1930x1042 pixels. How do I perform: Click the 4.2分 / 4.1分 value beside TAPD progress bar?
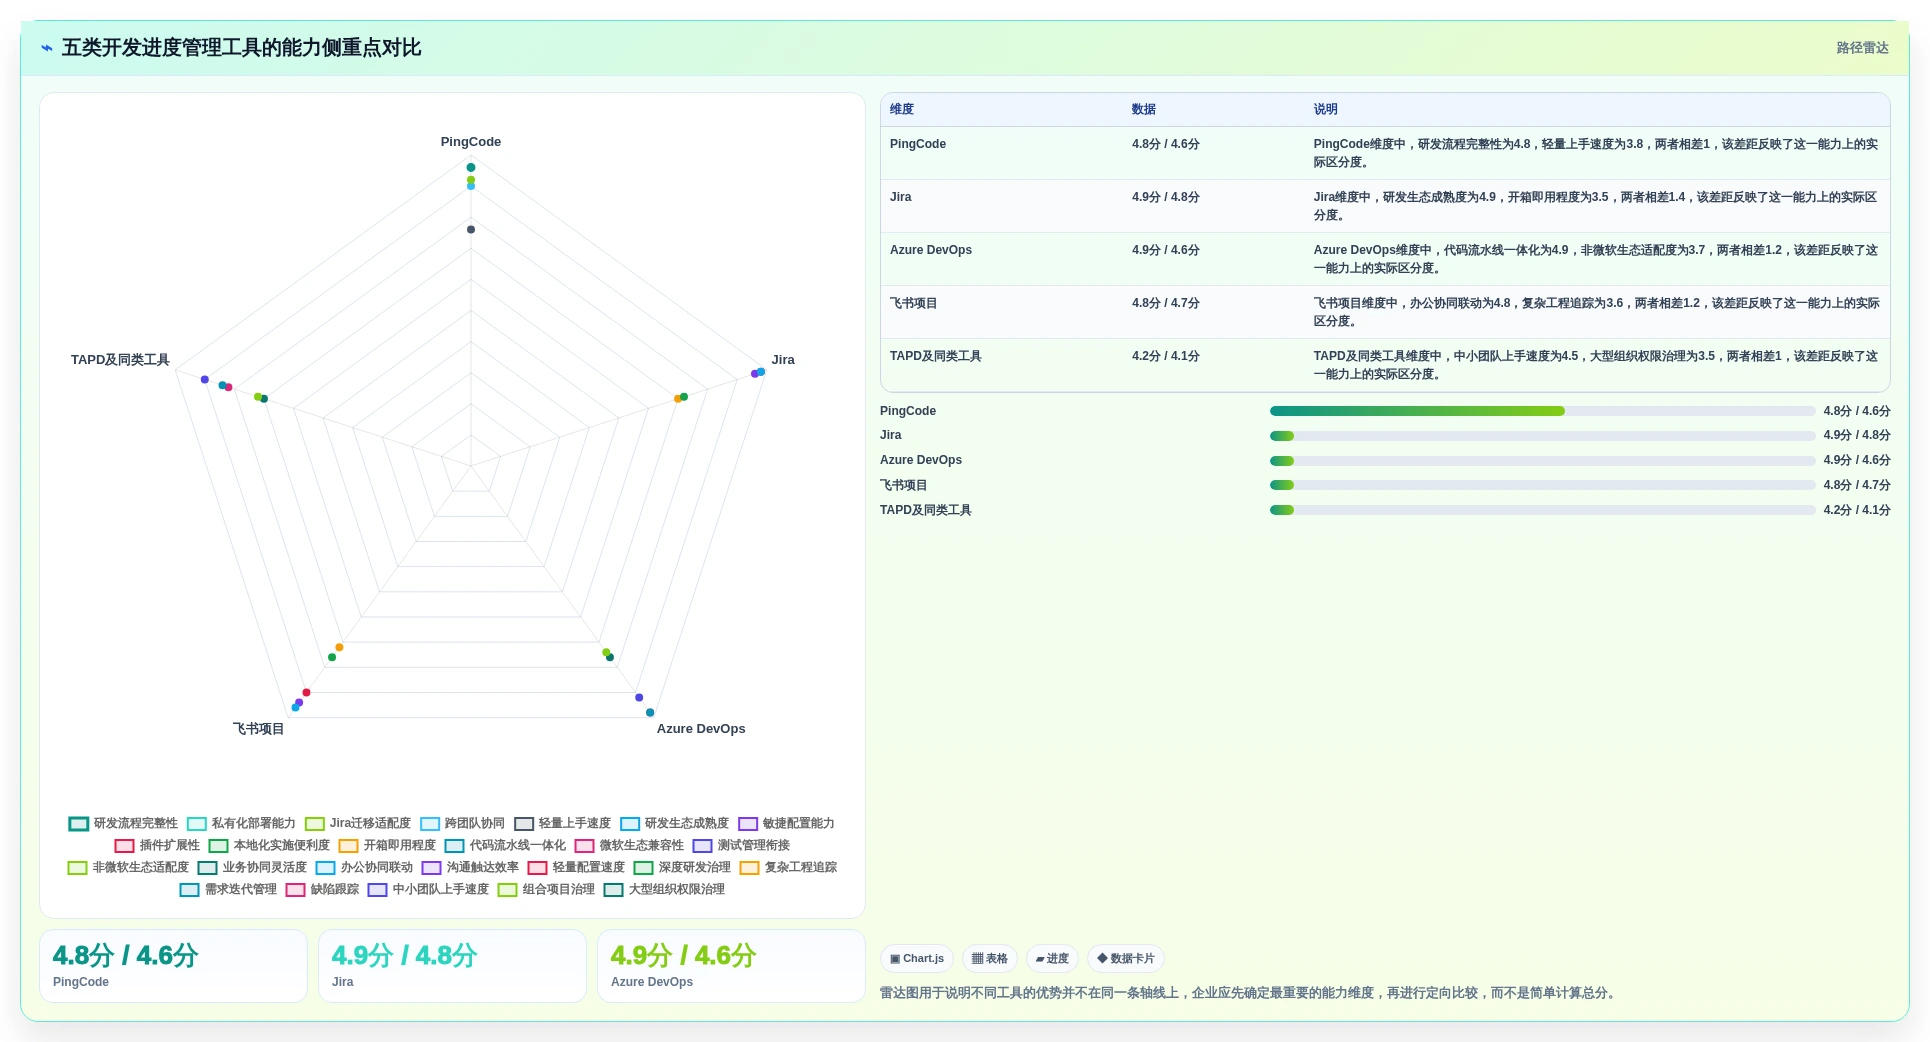pyautogui.click(x=1857, y=510)
